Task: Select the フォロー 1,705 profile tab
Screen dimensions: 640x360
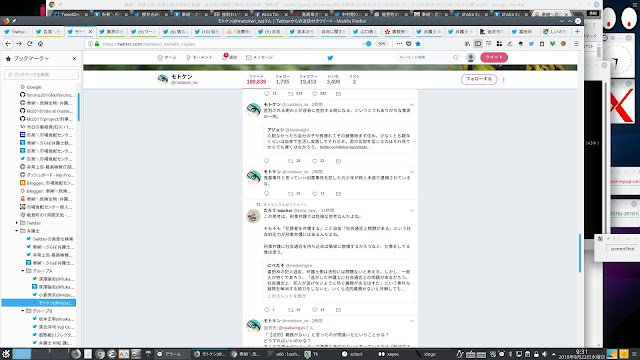Action: (282, 79)
